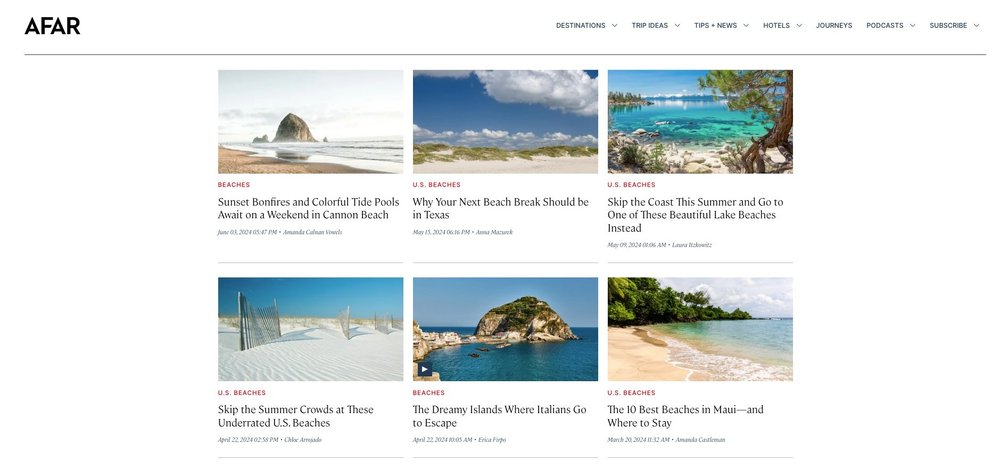Image resolution: width=1000 pixels, height=467 pixels.
Task: Click the Cannon Beach haystack rock photo
Action: tap(311, 122)
